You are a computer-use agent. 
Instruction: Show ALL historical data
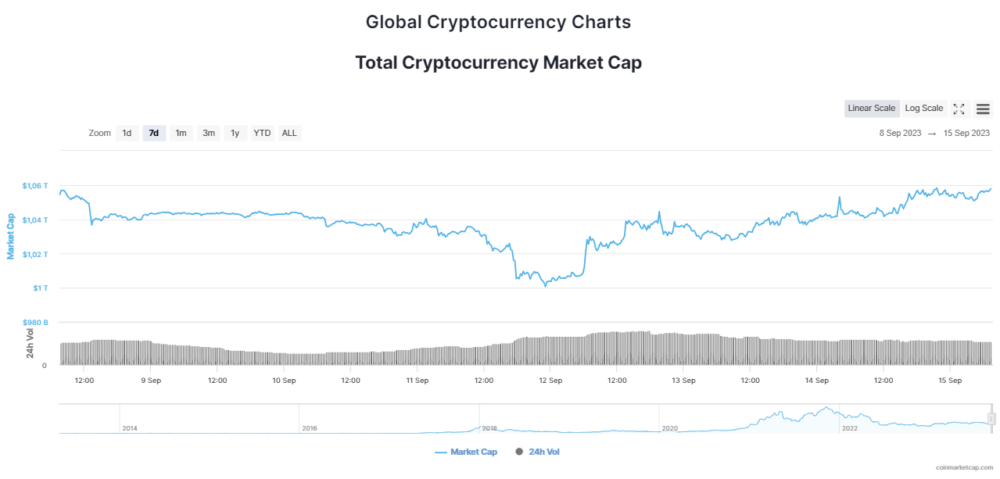tap(289, 133)
